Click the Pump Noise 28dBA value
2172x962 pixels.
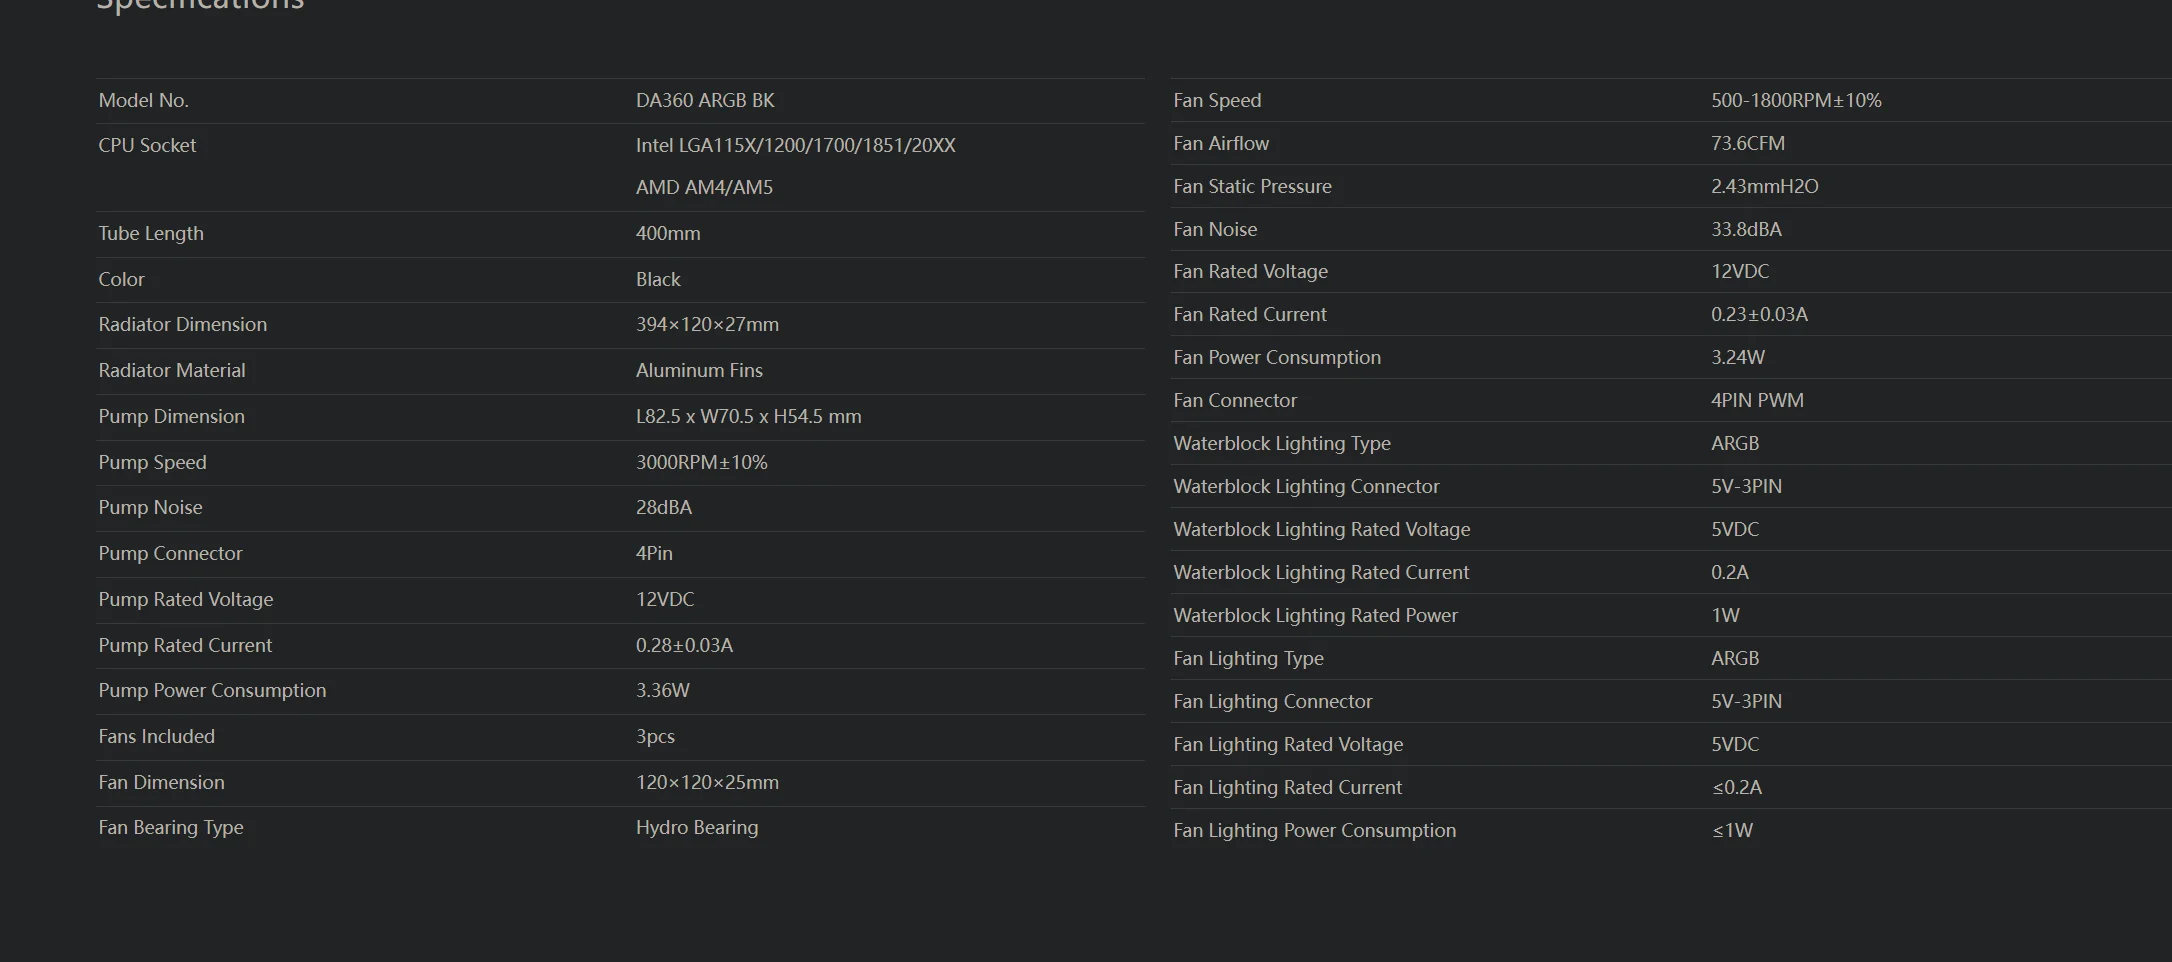point(664,507)
